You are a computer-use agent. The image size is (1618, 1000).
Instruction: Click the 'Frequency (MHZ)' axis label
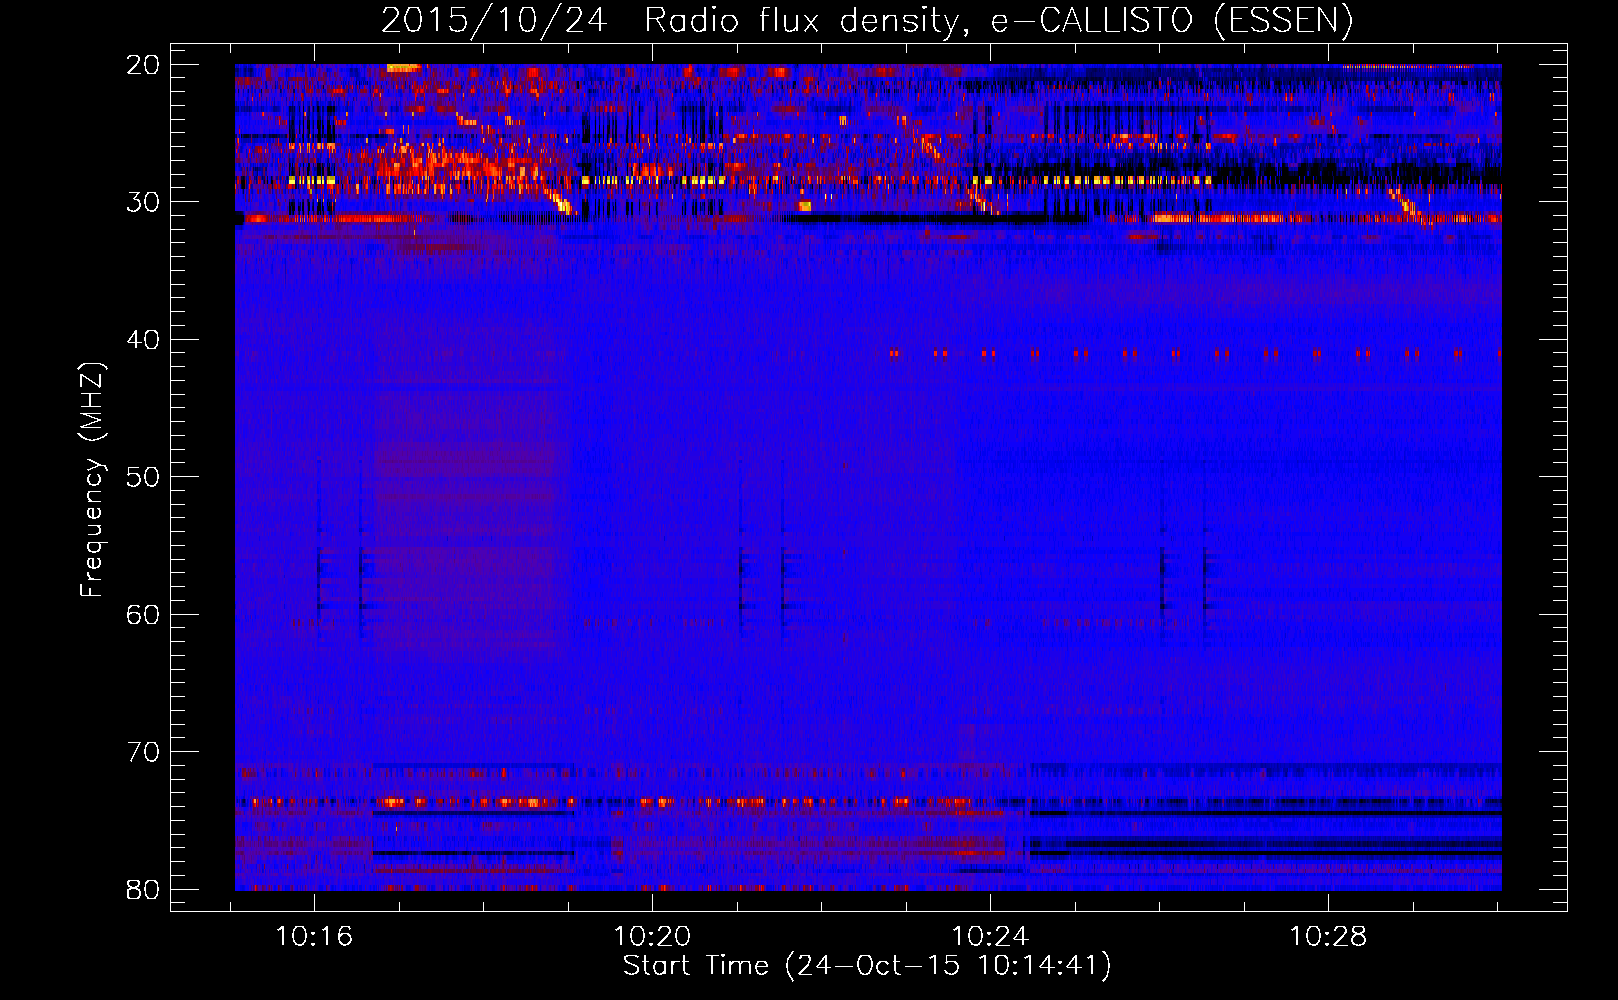click(92, 480)
